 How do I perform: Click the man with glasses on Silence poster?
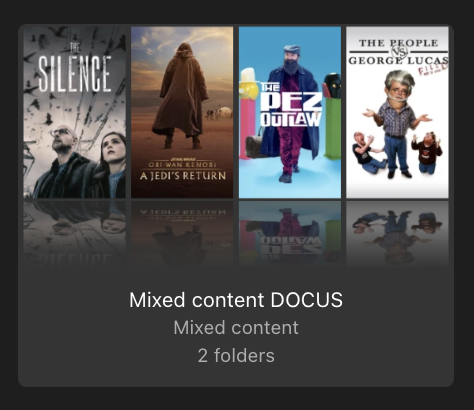(x=63, y=162)
